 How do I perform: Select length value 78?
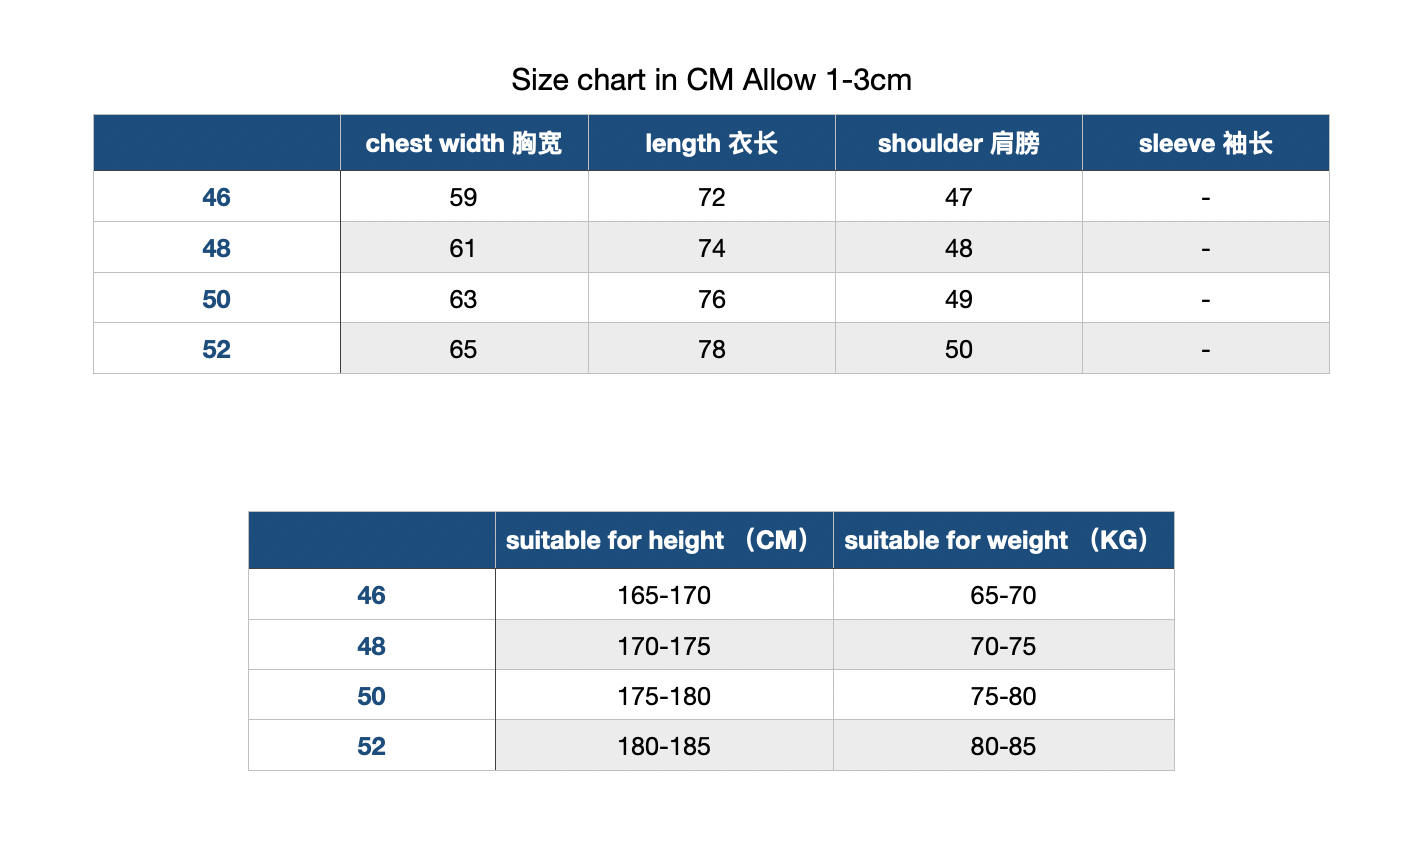point(712,349)
